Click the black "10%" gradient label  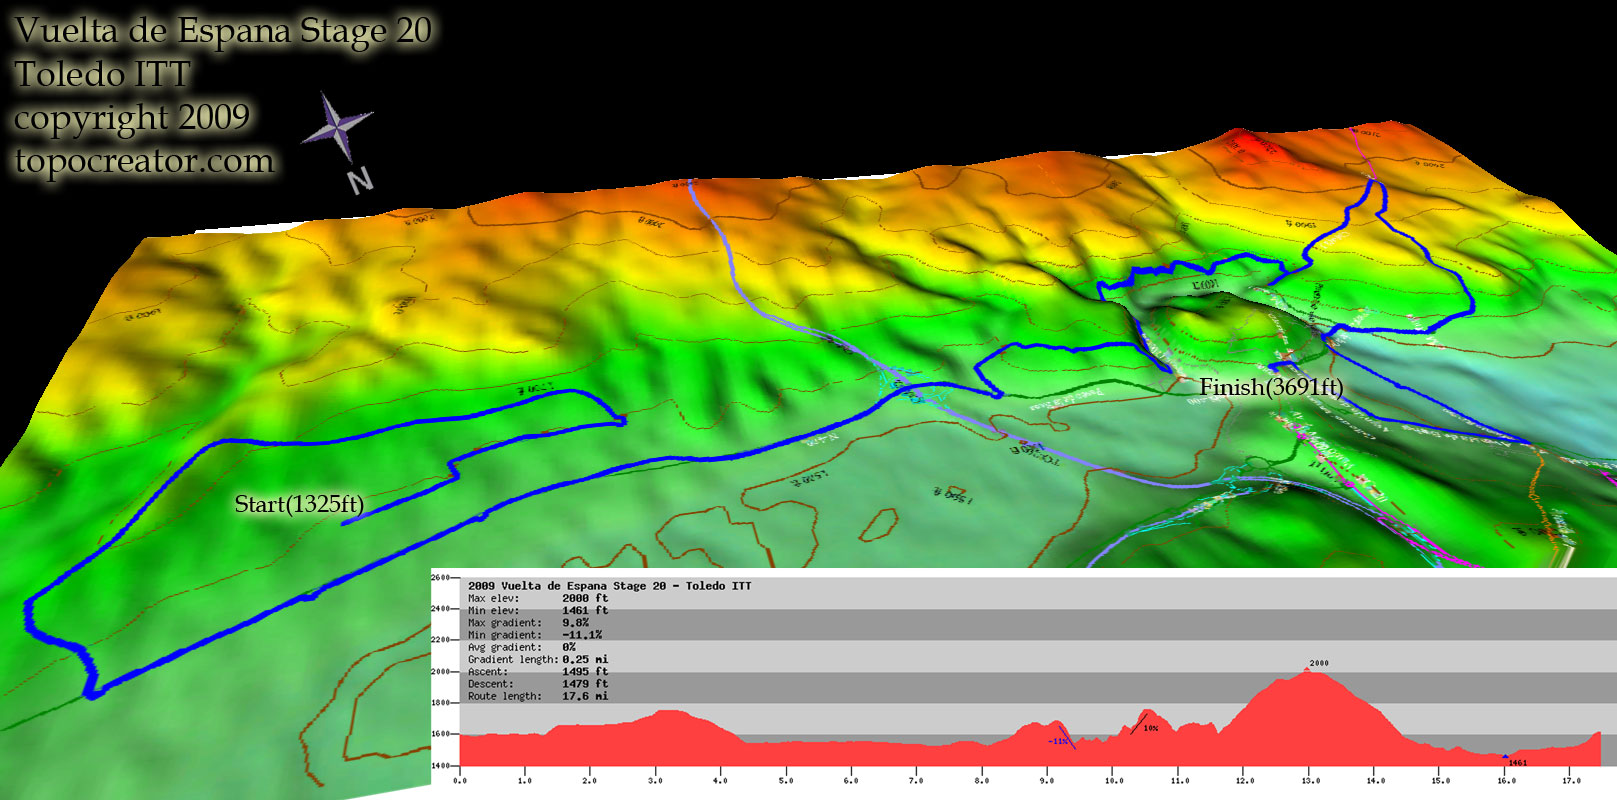pos(1151,728)
